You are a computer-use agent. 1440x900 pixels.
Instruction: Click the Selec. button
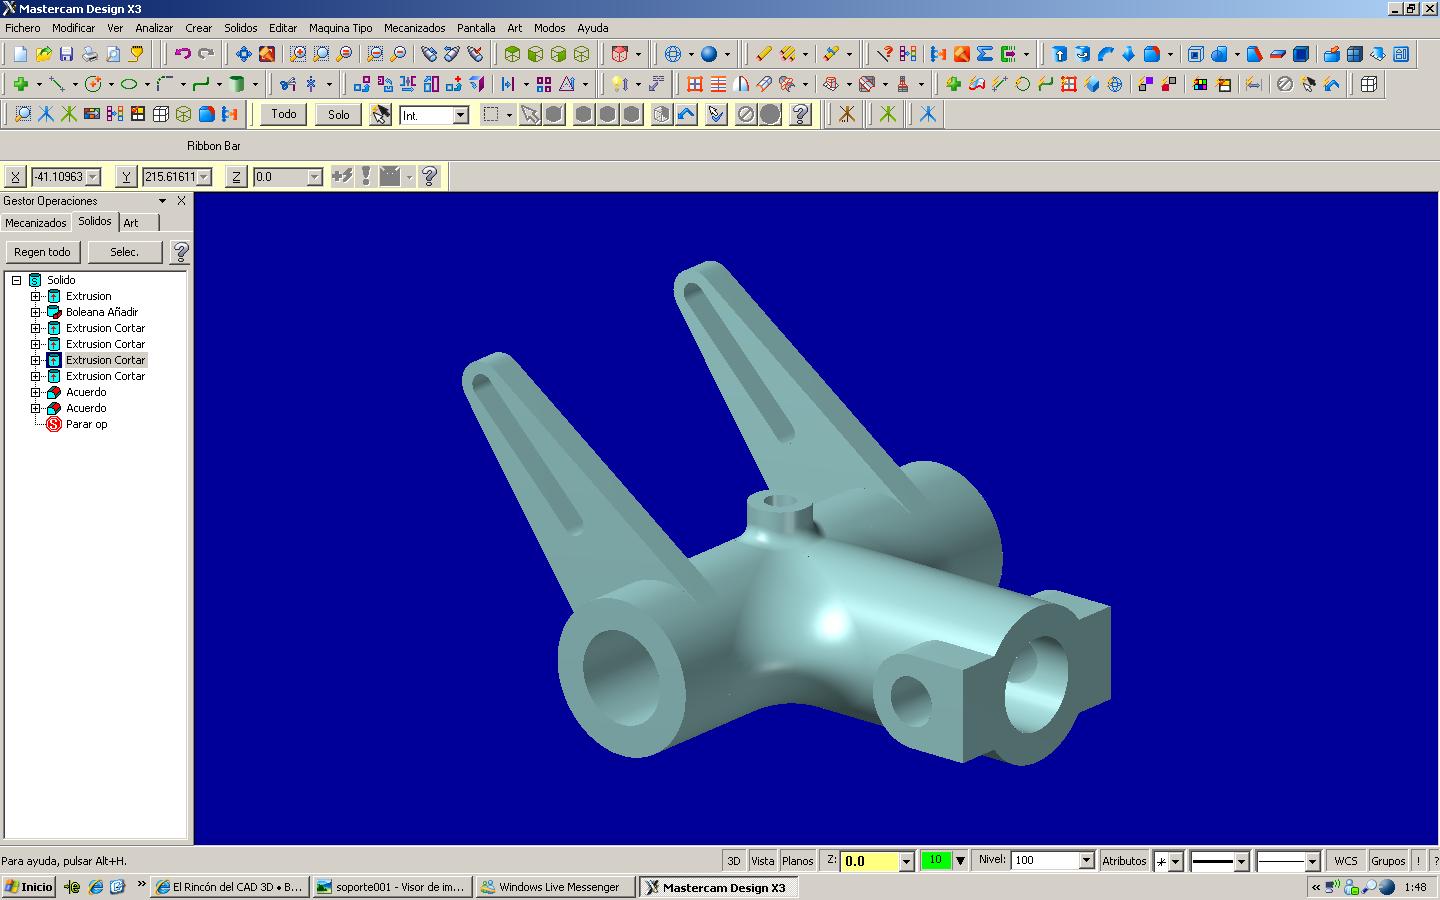pyautogui.click(x=125, y=252)
